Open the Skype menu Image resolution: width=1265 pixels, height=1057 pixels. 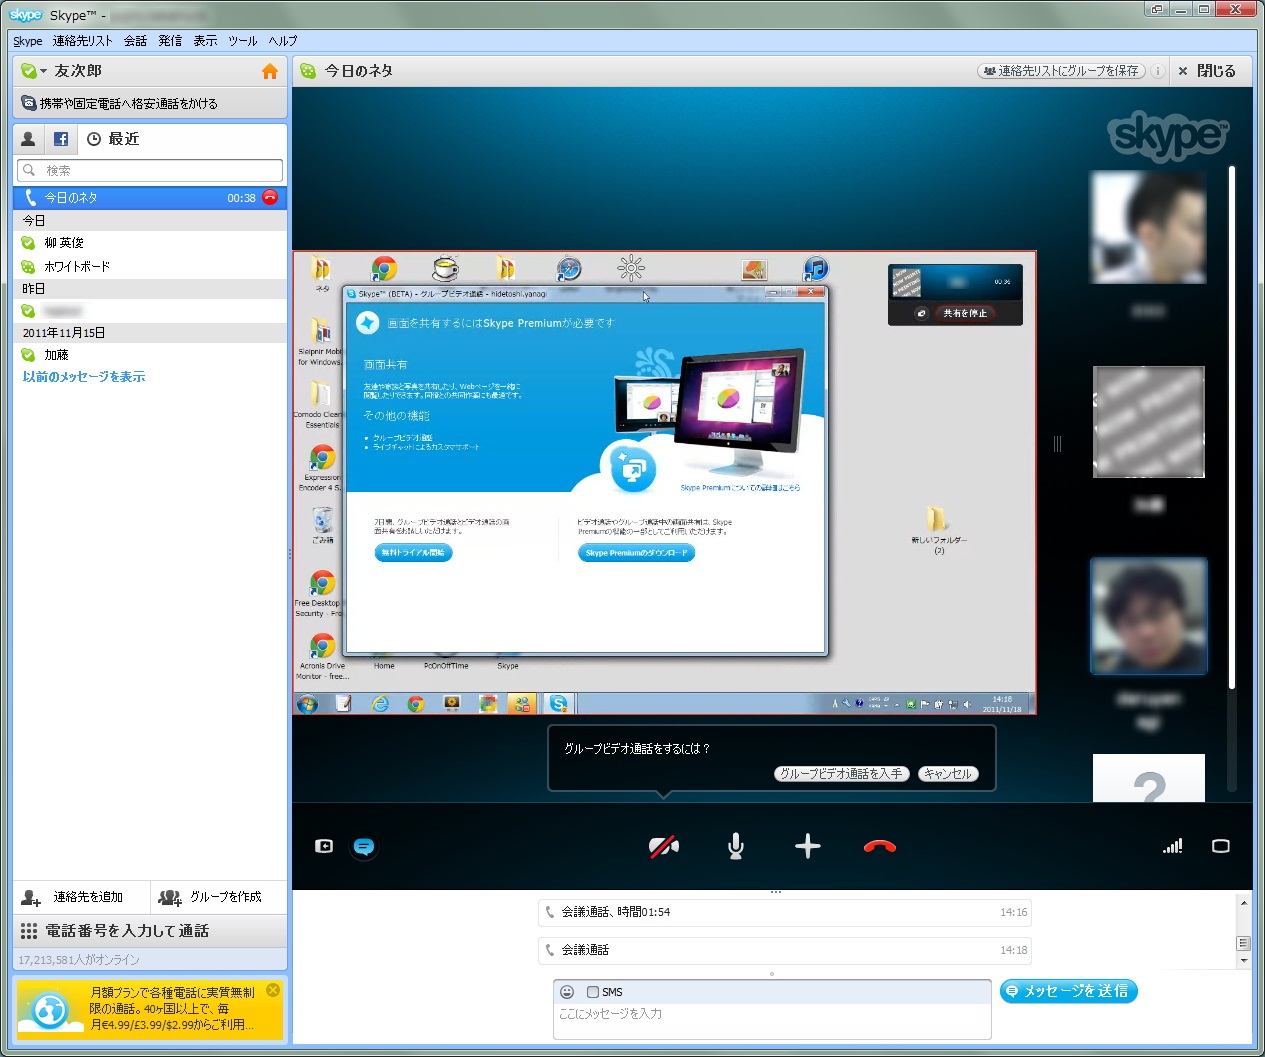[27, 41]
